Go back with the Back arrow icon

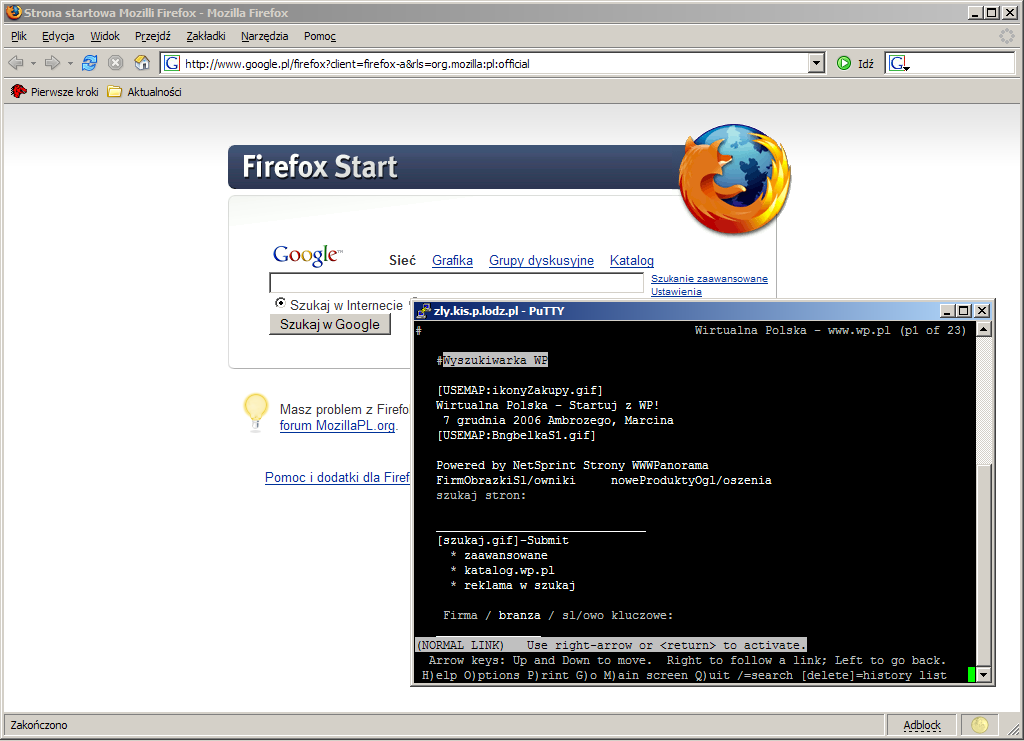(x=16, y=63)
